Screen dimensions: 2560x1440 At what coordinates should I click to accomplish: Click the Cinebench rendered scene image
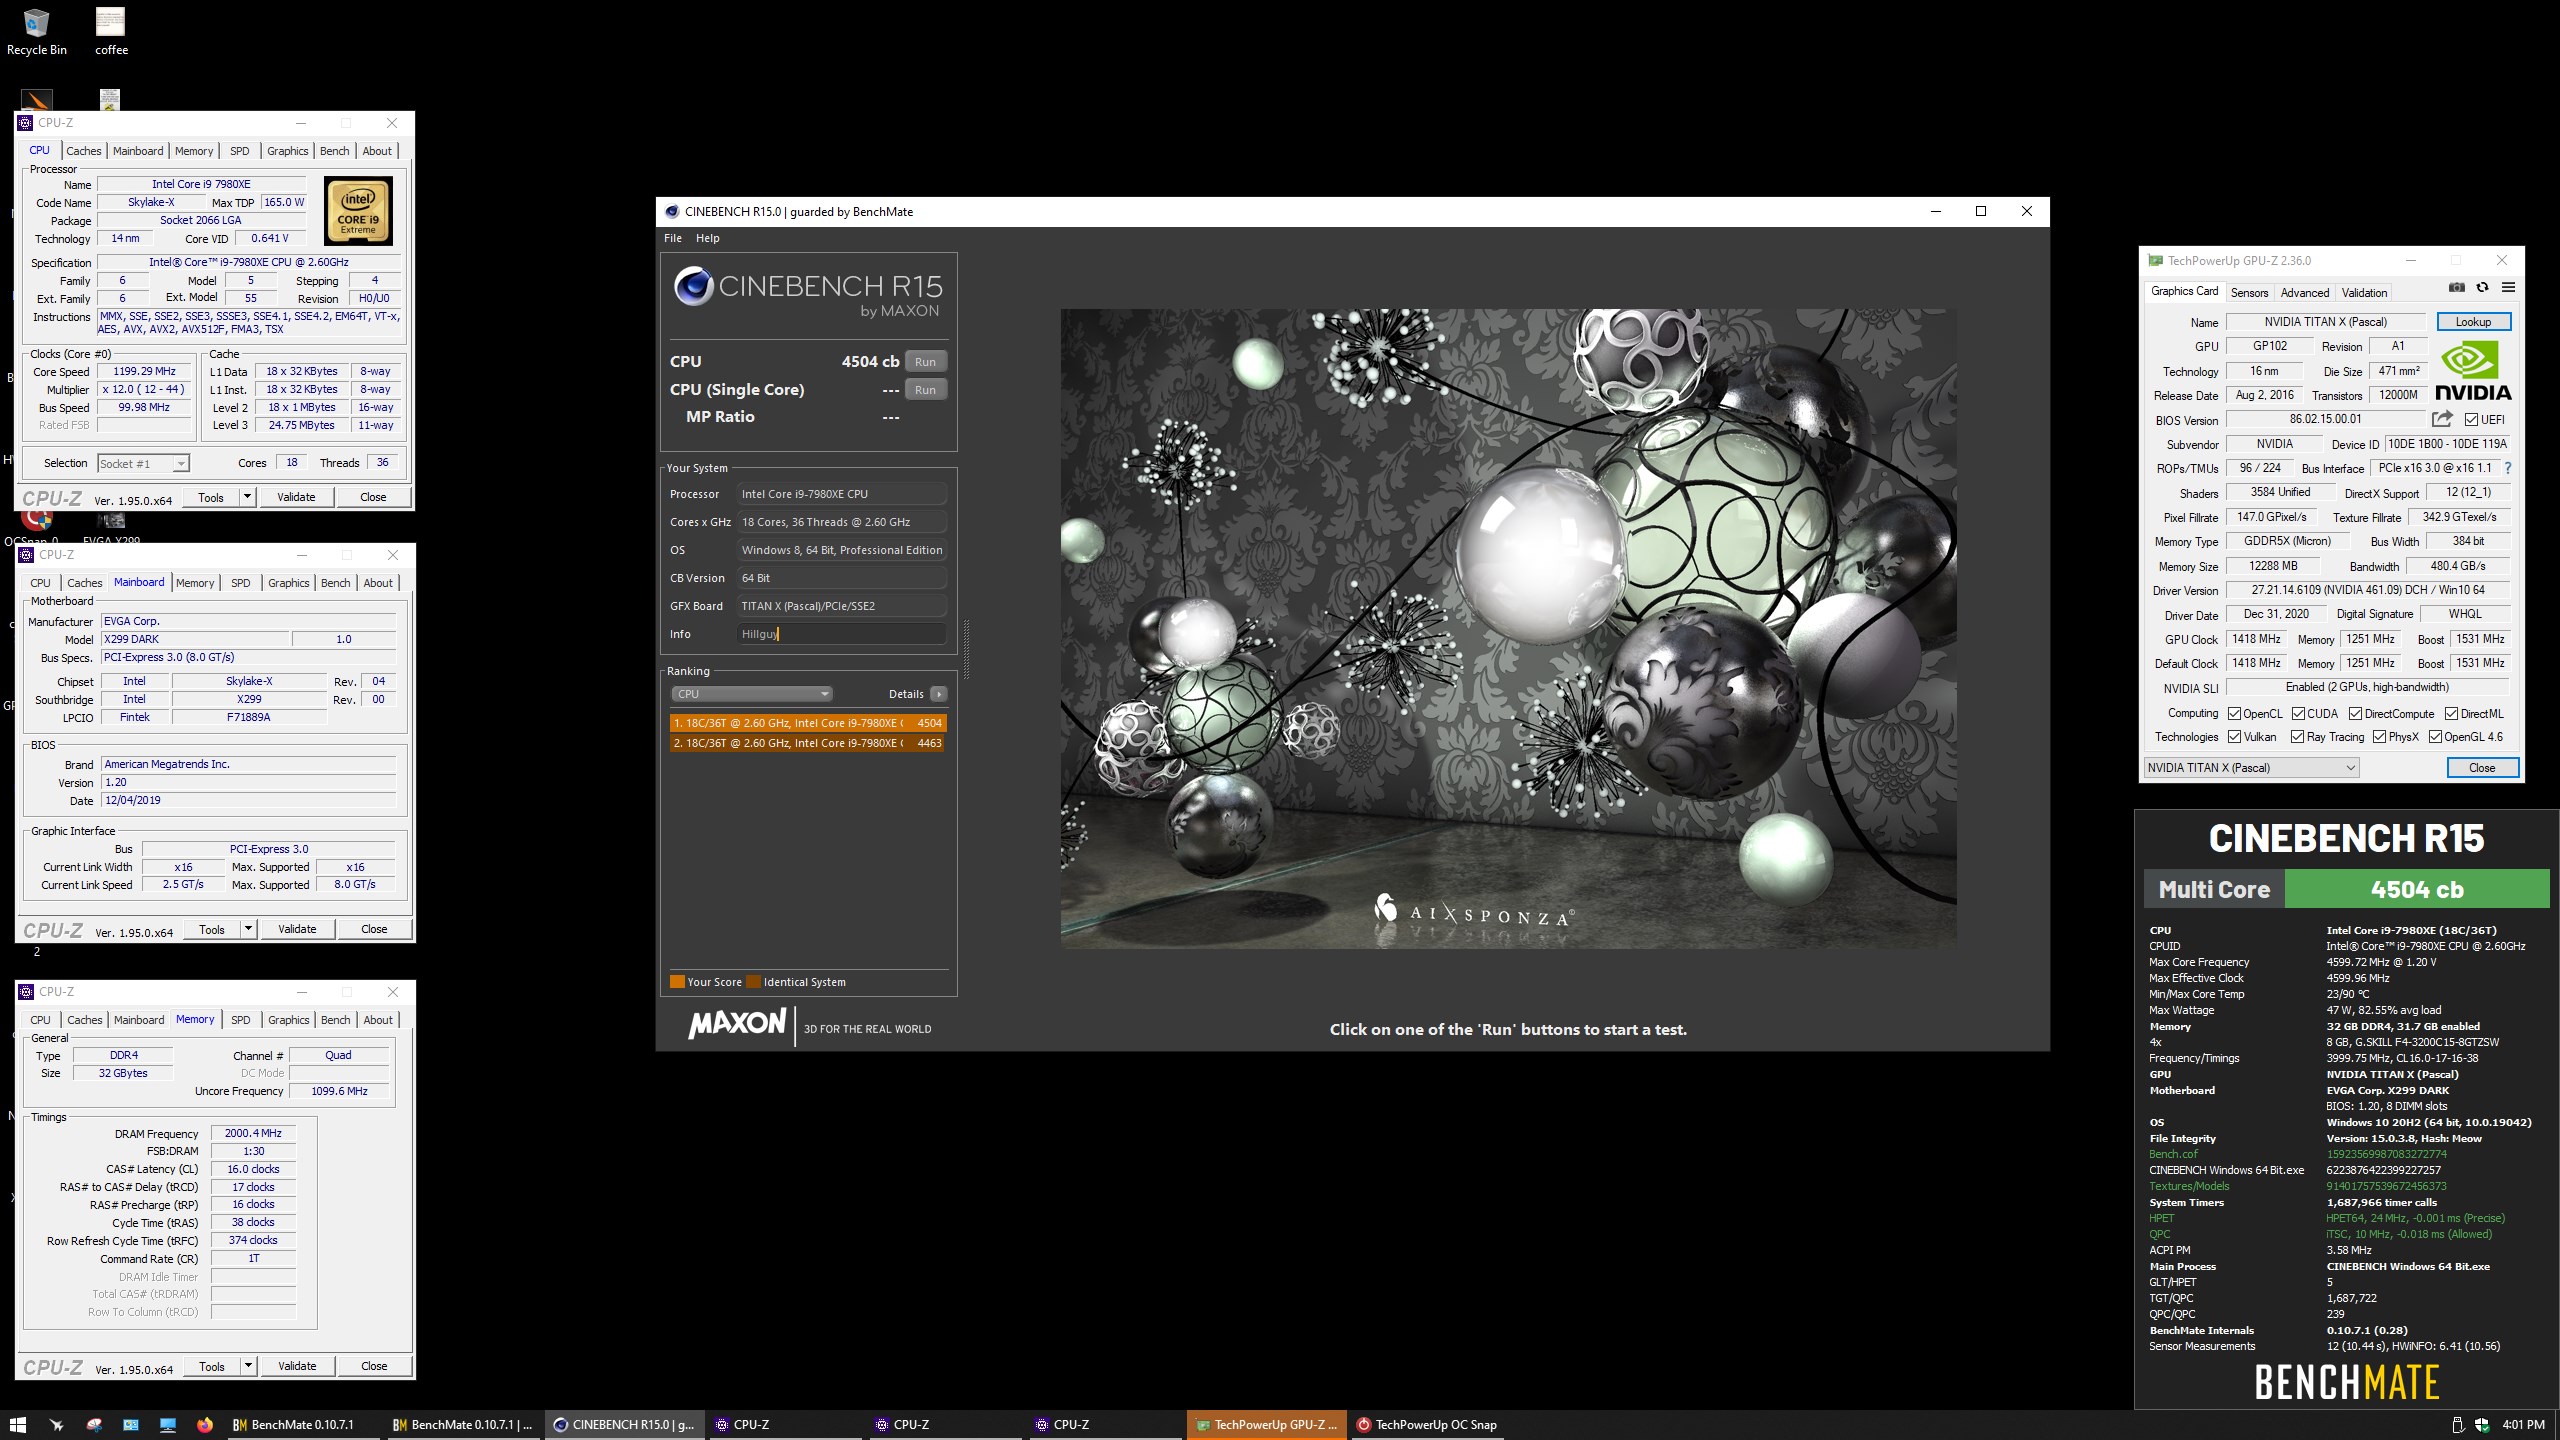coord(1508,628)
